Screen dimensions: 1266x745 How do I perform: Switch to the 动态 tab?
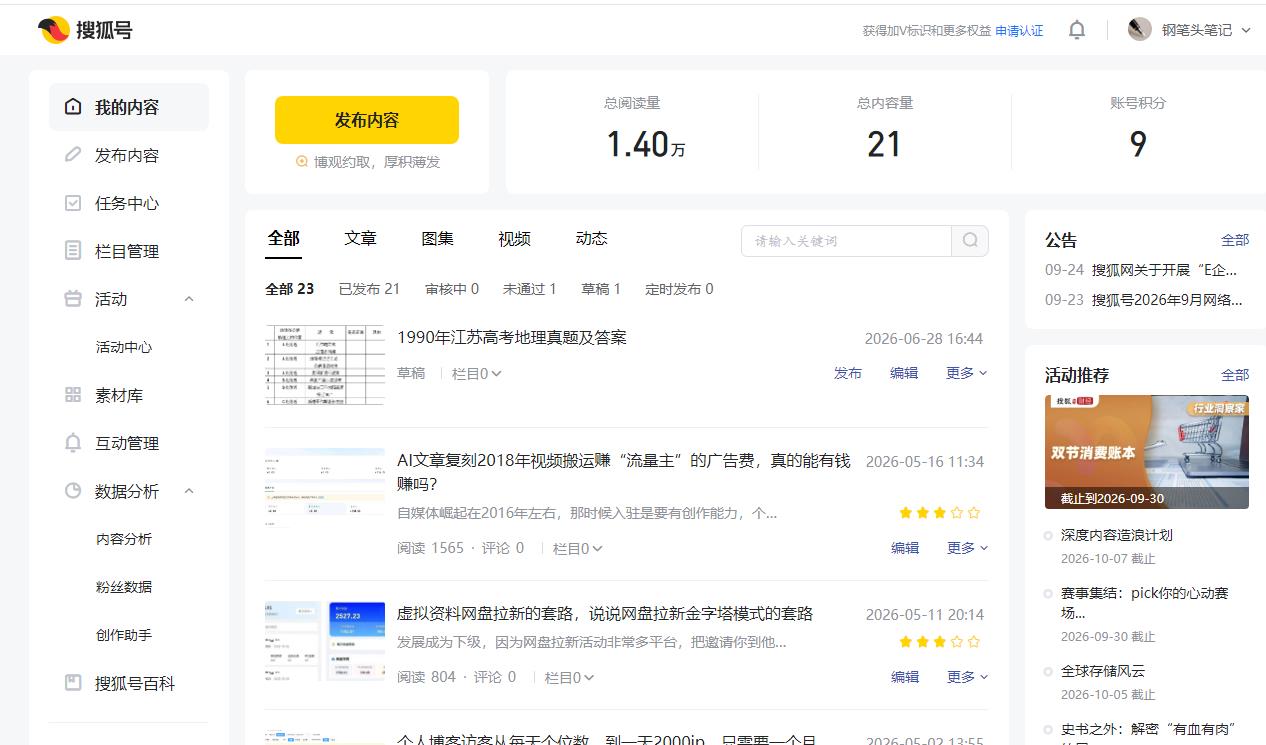[592, 238]
